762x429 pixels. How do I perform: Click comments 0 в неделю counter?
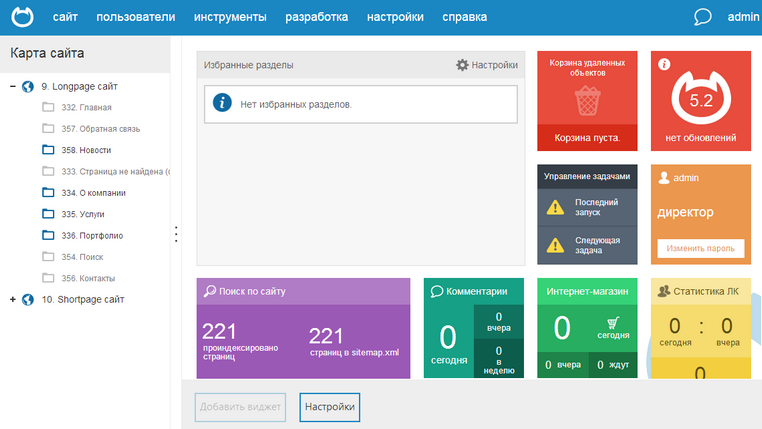[x=499, y=360]
